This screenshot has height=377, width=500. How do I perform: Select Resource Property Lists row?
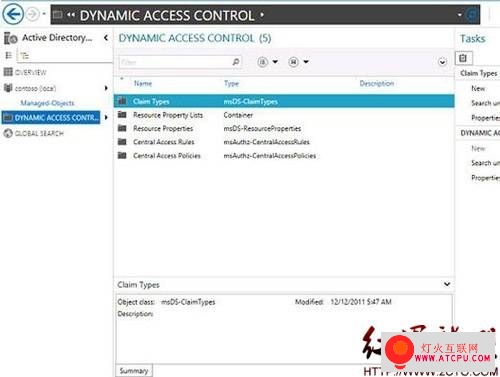click(284, 115)
